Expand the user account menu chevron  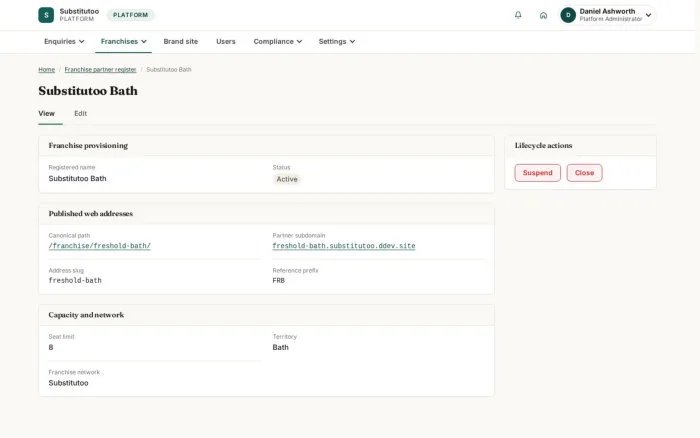coord(648,15)
